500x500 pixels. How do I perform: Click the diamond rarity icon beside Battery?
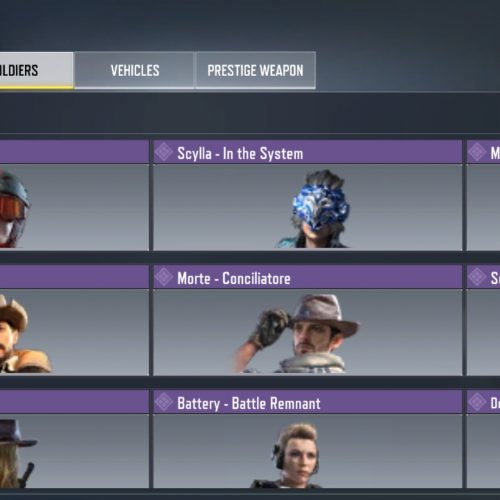point(164,402)
